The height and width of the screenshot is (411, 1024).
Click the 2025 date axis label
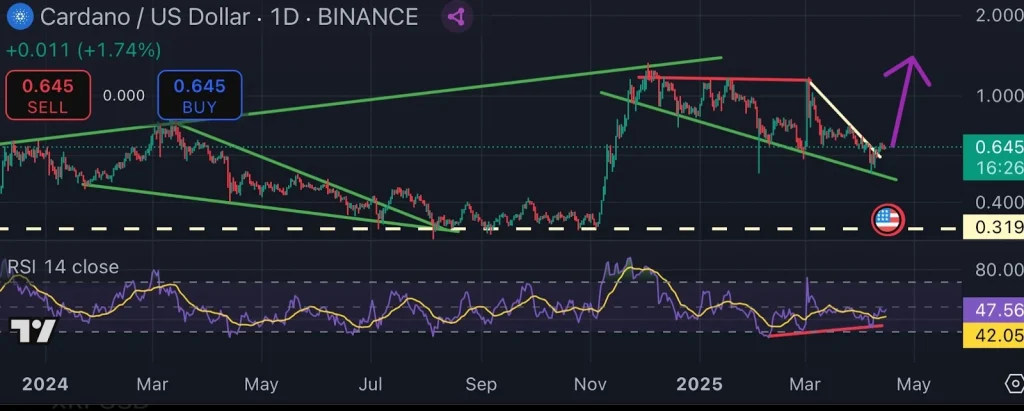(699, 384)
